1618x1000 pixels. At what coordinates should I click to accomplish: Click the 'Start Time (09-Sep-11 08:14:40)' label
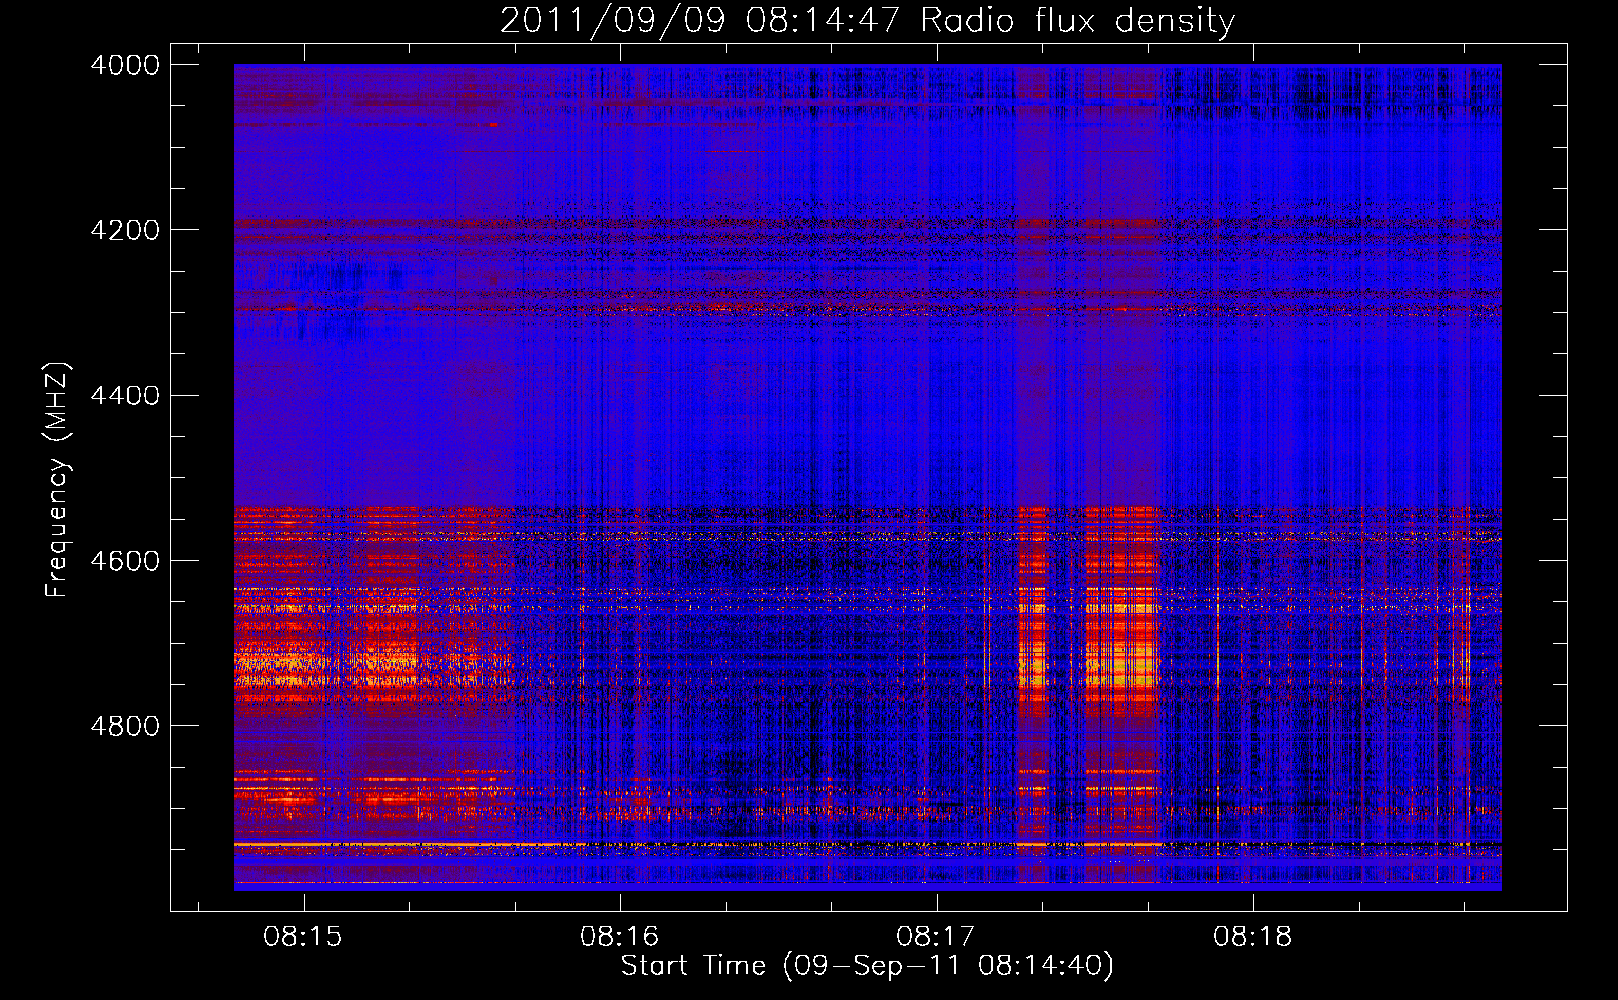(867, 966)
